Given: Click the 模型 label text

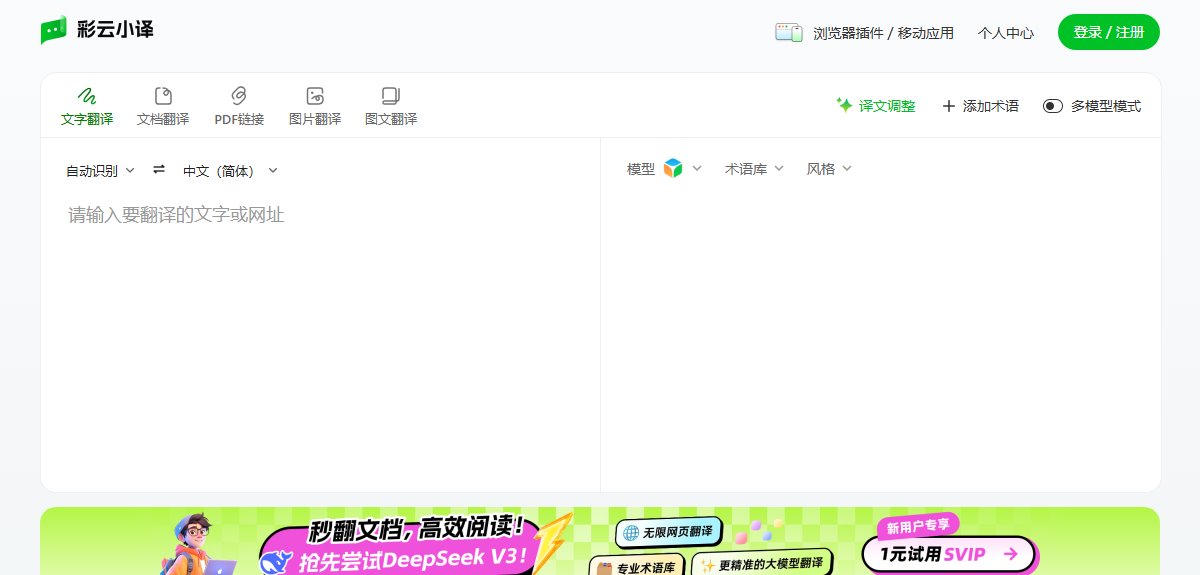Looking at the screenshot, I should pos(640,169).
